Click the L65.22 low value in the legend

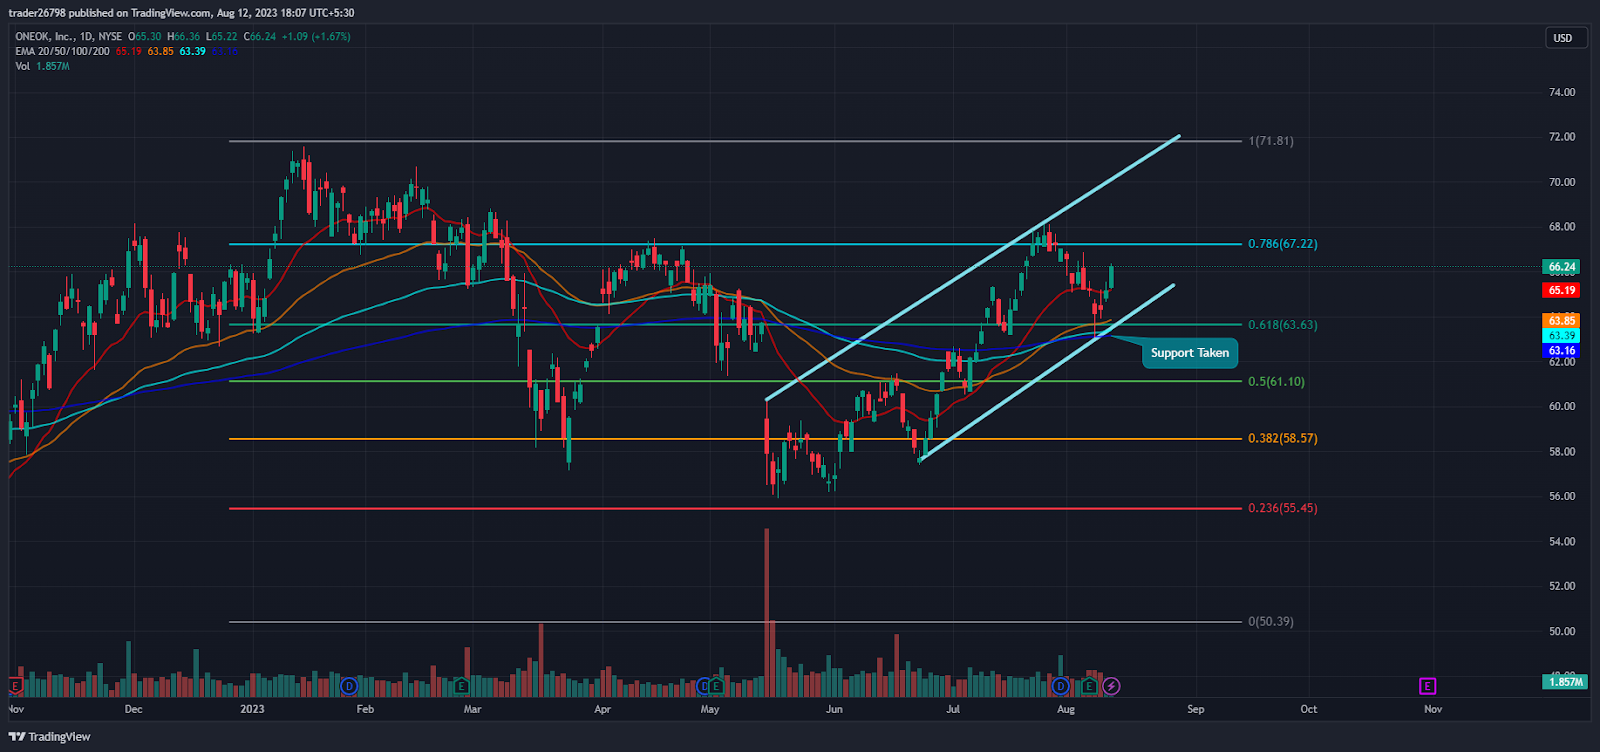coord(222,37)
